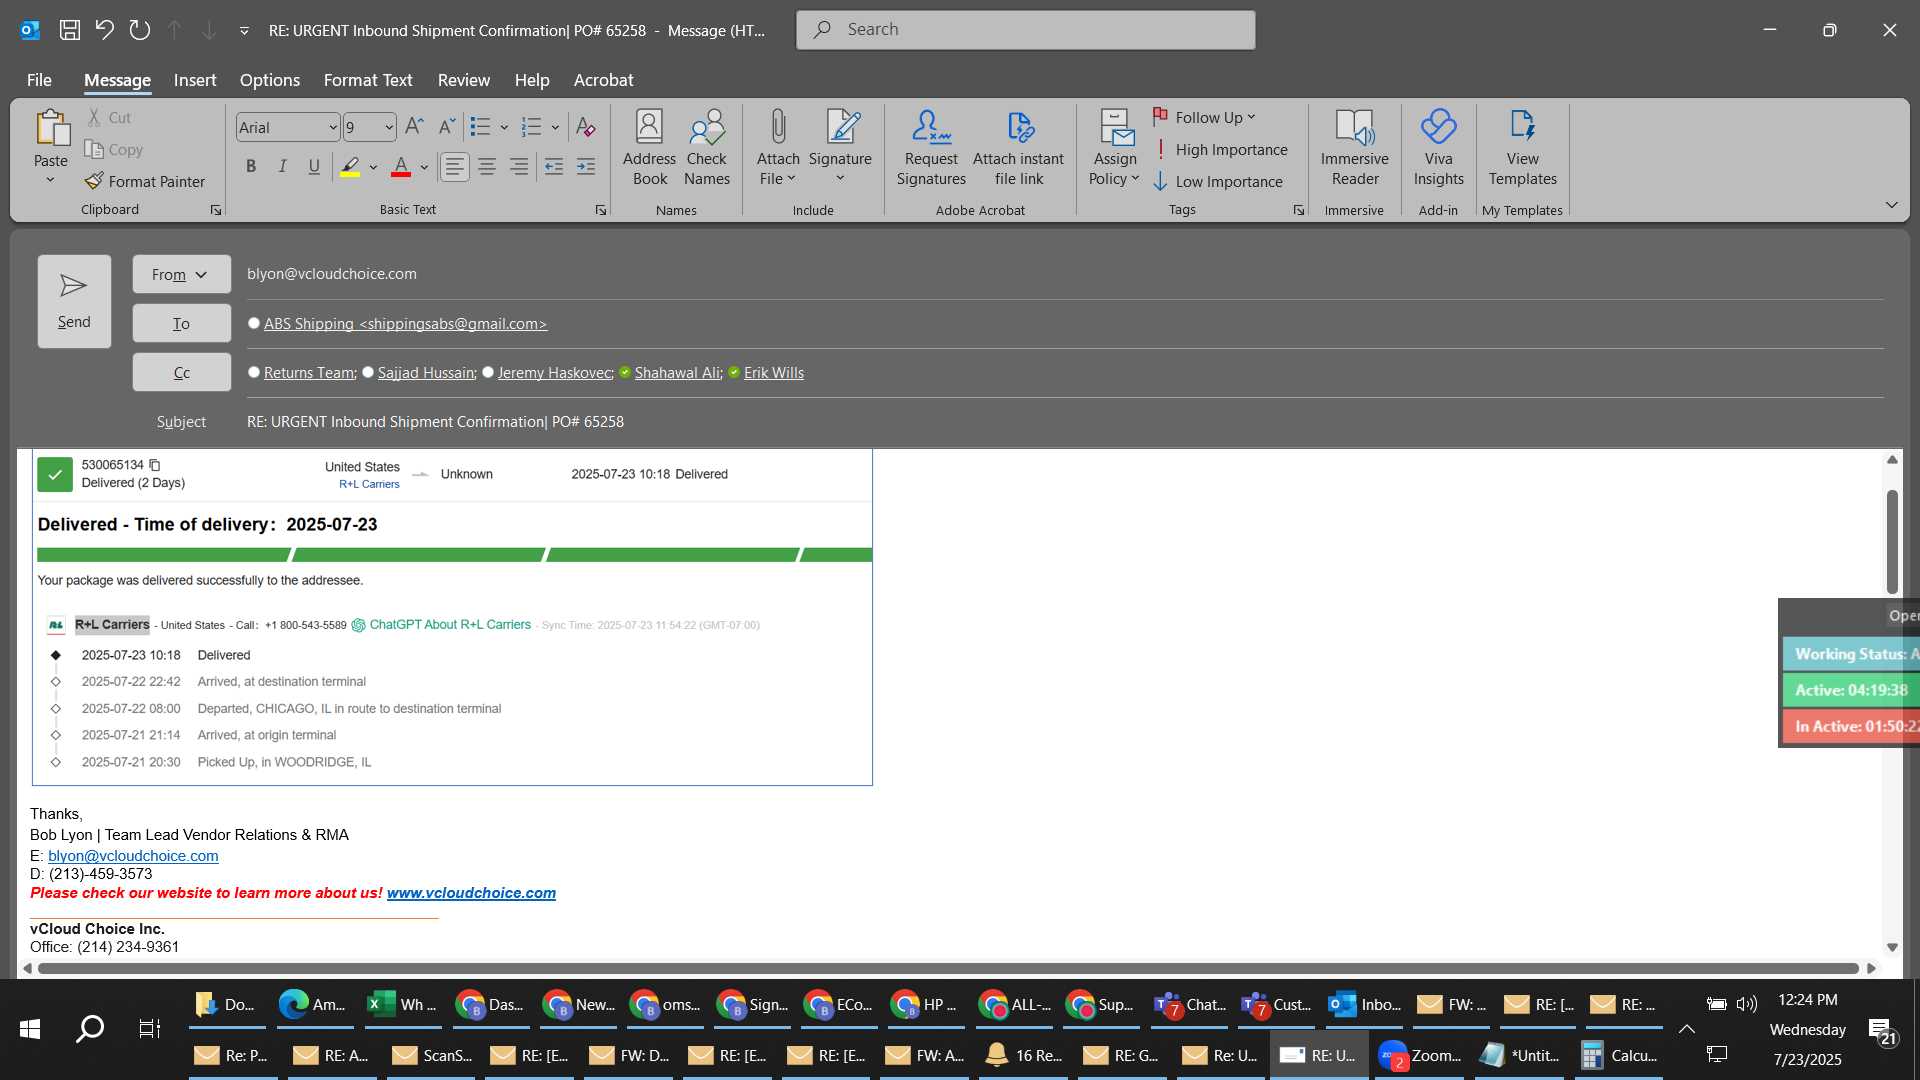Apply yellow text highlight color

tap(350, 167)
